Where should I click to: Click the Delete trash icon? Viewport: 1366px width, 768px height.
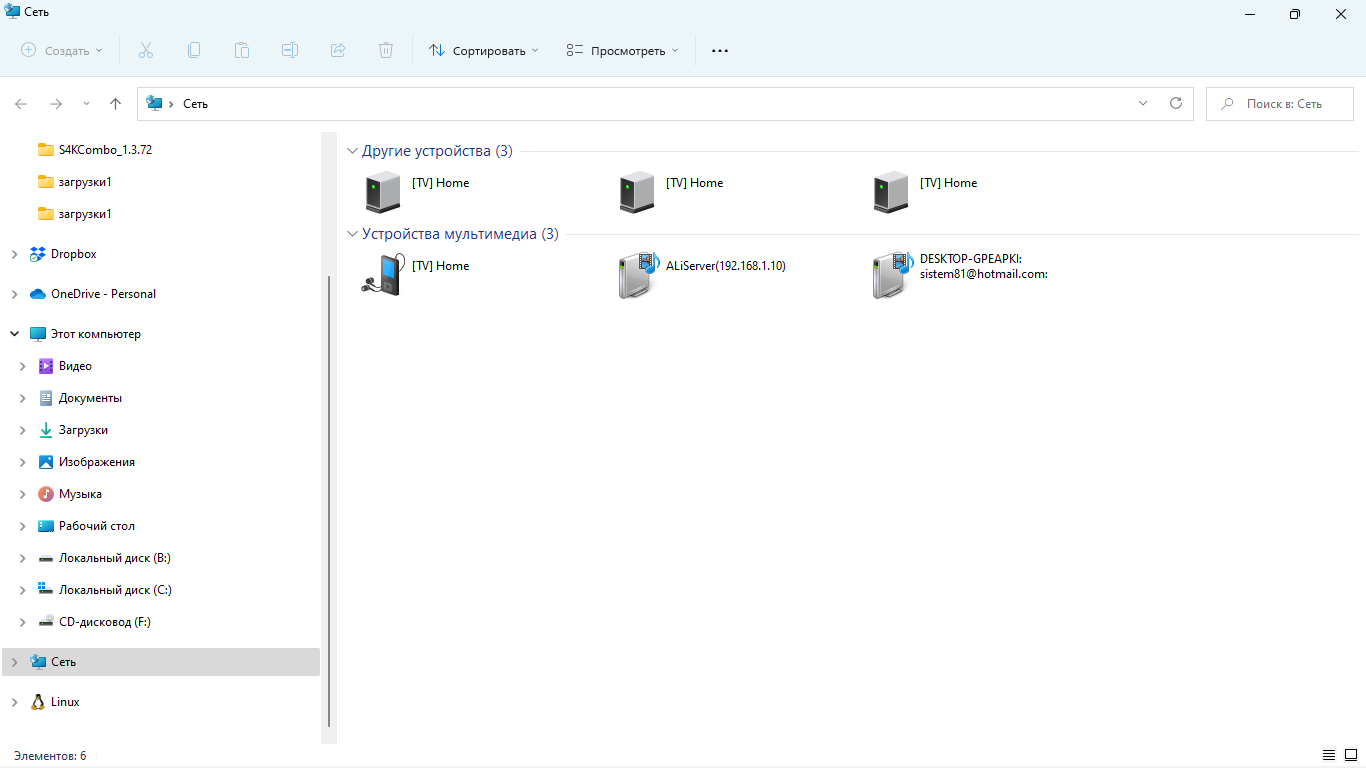pyautogui.click(x=386, y=50)
